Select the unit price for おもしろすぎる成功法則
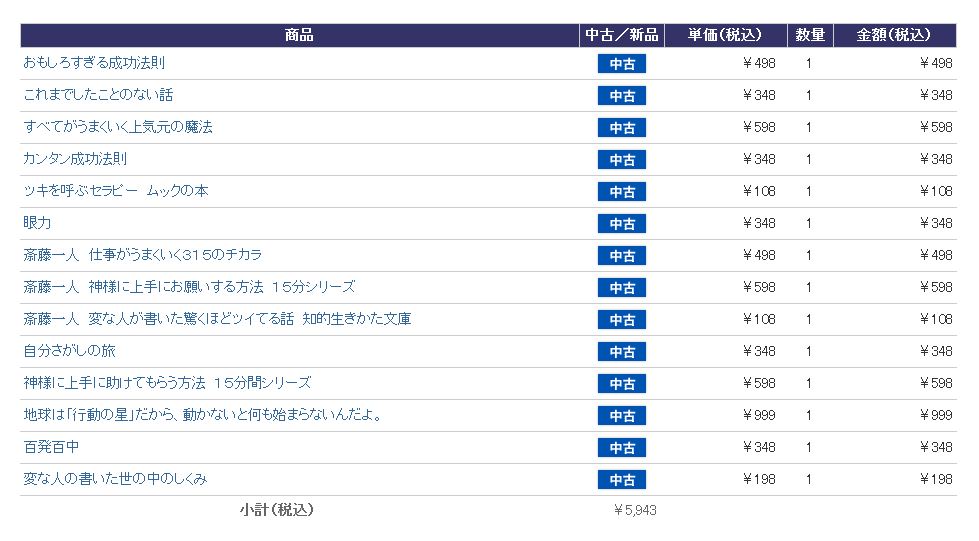This screenshot has width=979, height=541. pyautogui.click(x=759, y=63)
